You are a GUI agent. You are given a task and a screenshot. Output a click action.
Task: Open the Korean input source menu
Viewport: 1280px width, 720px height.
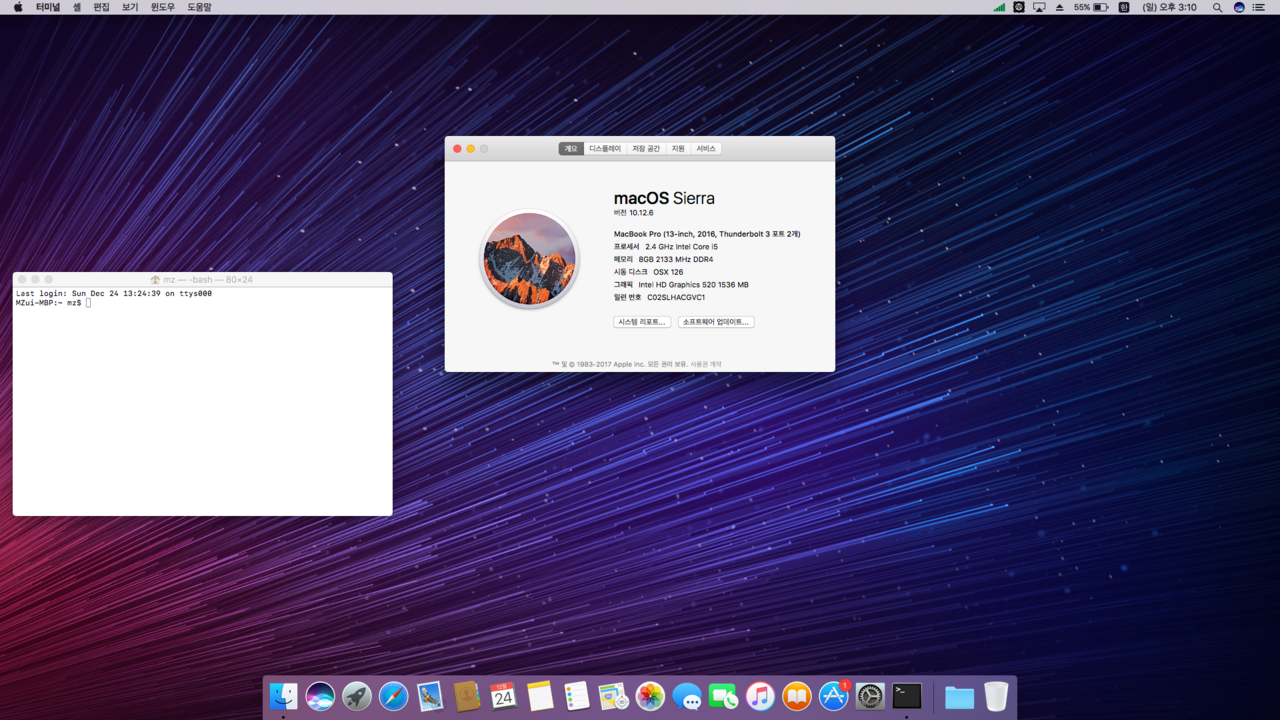point(1124,7)
